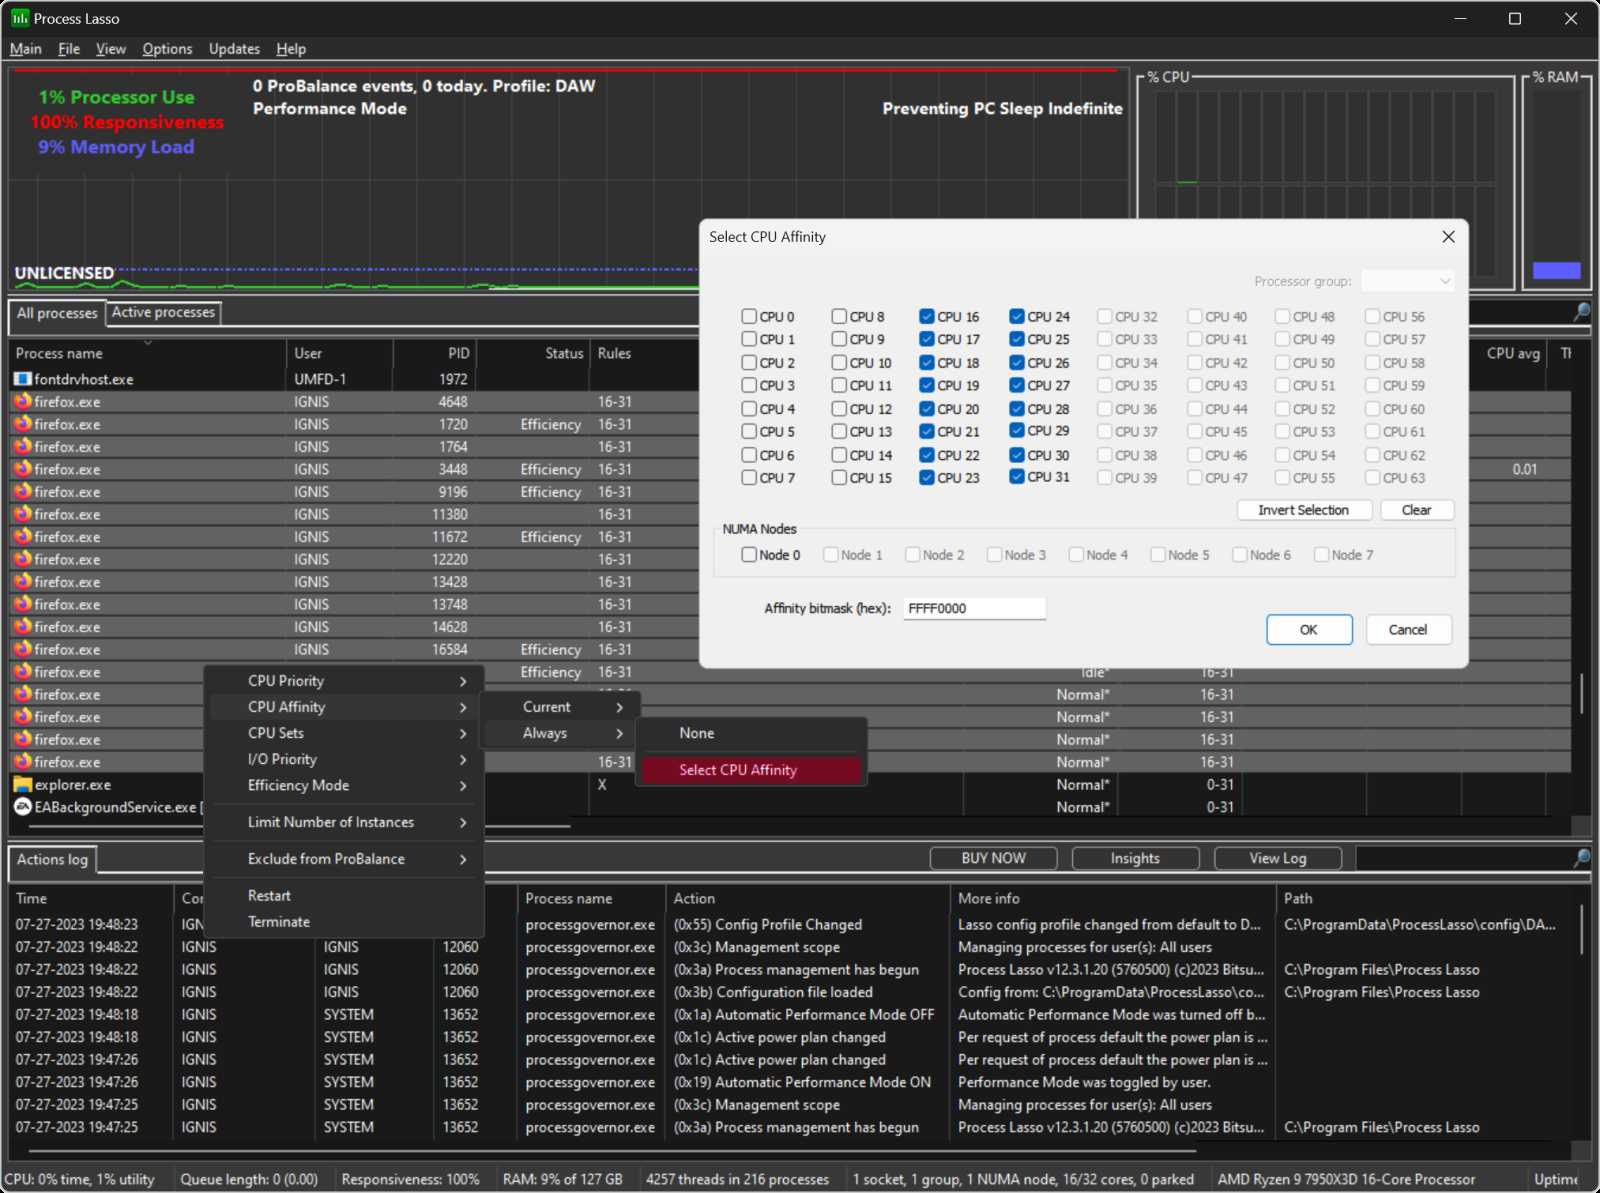Viewport: 1600px width, 1193px height.
Task: Click firefox icon for PID 16584 row
Action: 23,649
